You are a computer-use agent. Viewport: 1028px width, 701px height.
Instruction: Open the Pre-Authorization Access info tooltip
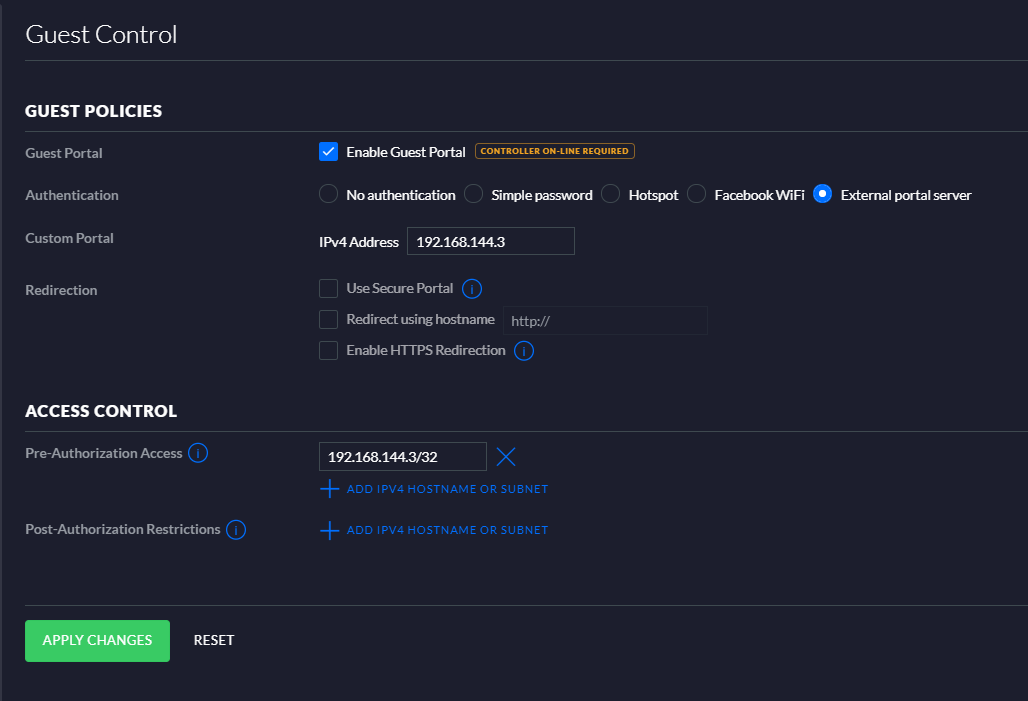click(198, 453)
